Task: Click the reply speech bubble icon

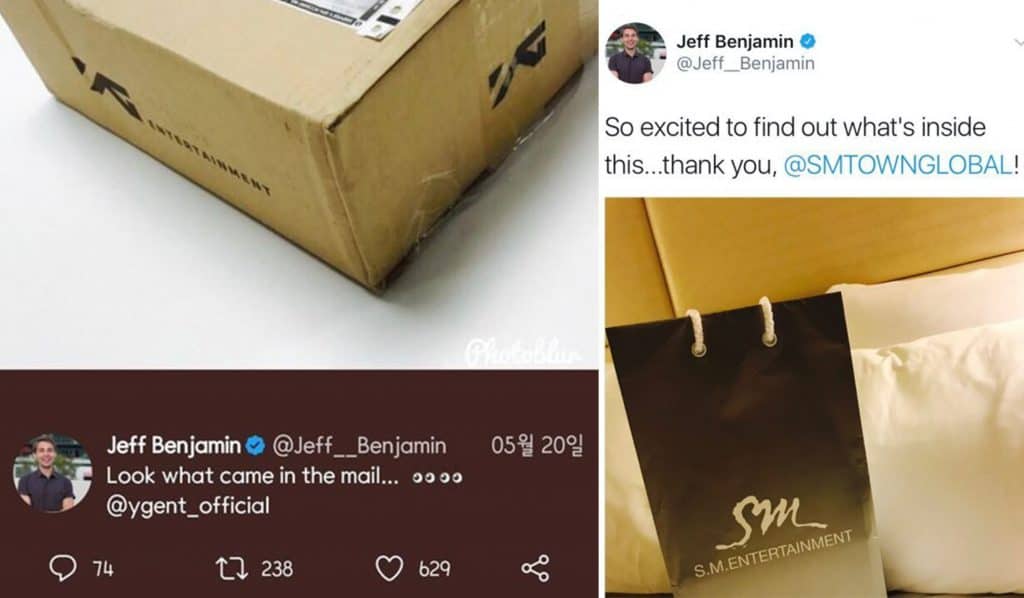Action: tap(63, 569)
